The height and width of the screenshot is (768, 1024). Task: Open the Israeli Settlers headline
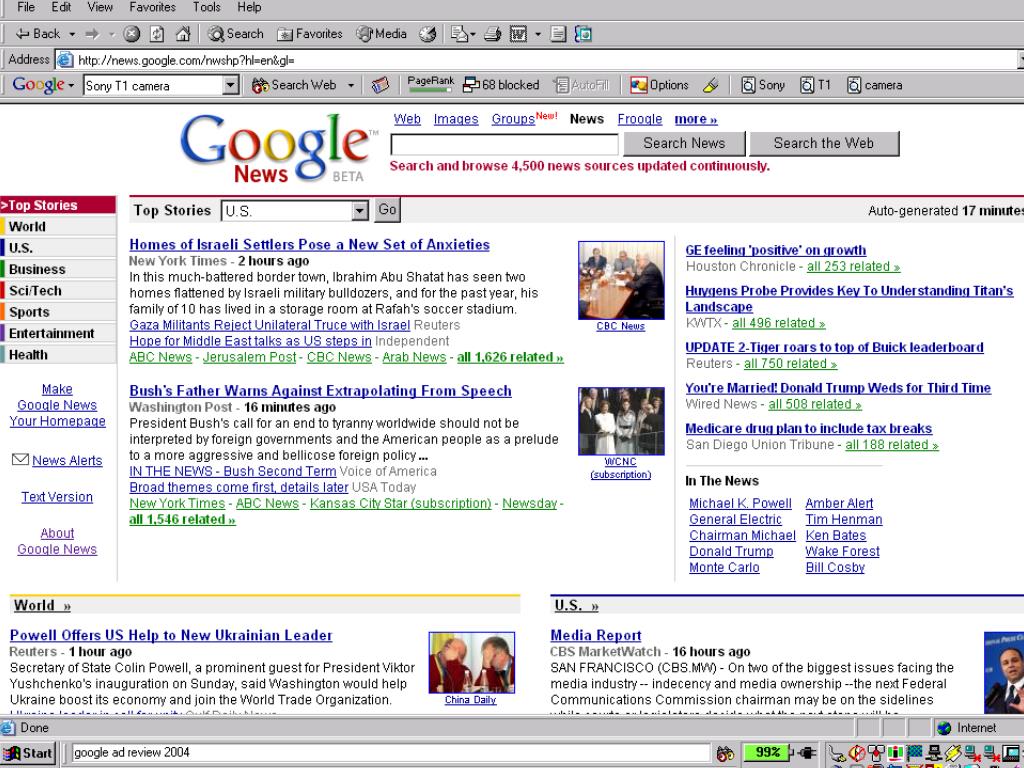(310, 244)
